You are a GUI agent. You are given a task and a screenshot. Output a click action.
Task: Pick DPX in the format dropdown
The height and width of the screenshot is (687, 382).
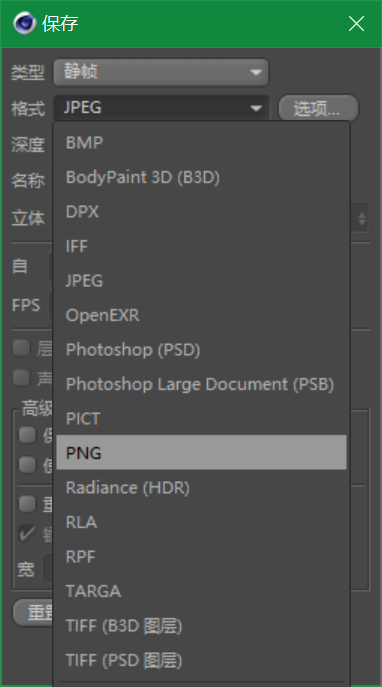201,212
